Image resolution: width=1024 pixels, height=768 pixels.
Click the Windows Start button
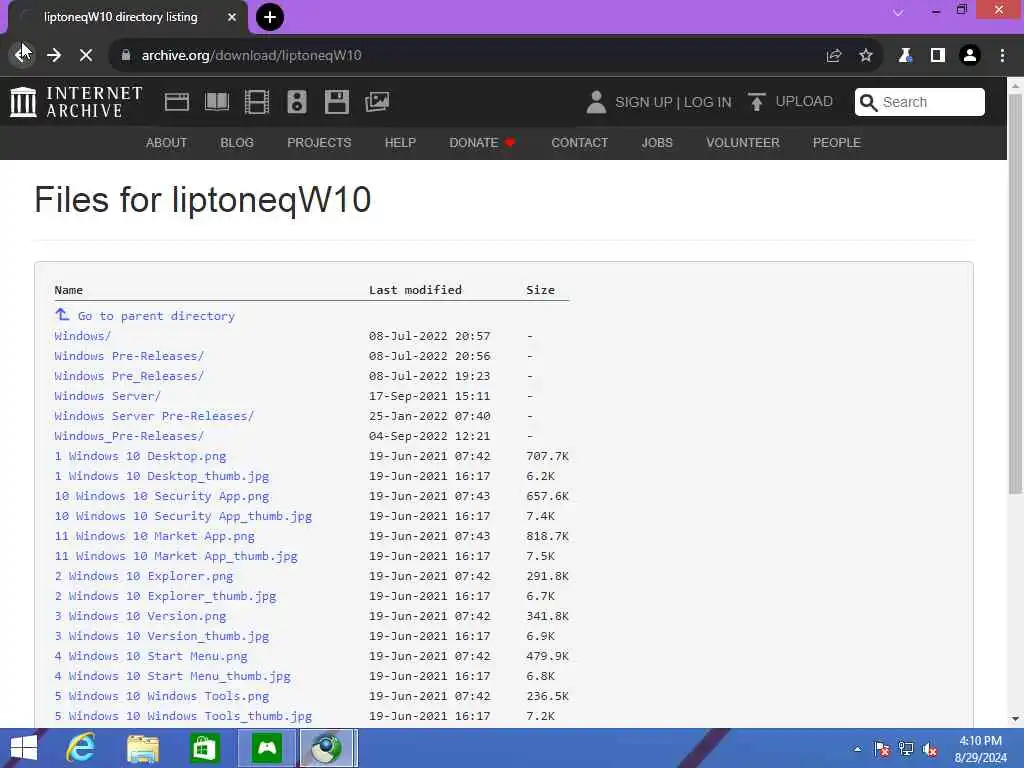[x=24, y=748]
